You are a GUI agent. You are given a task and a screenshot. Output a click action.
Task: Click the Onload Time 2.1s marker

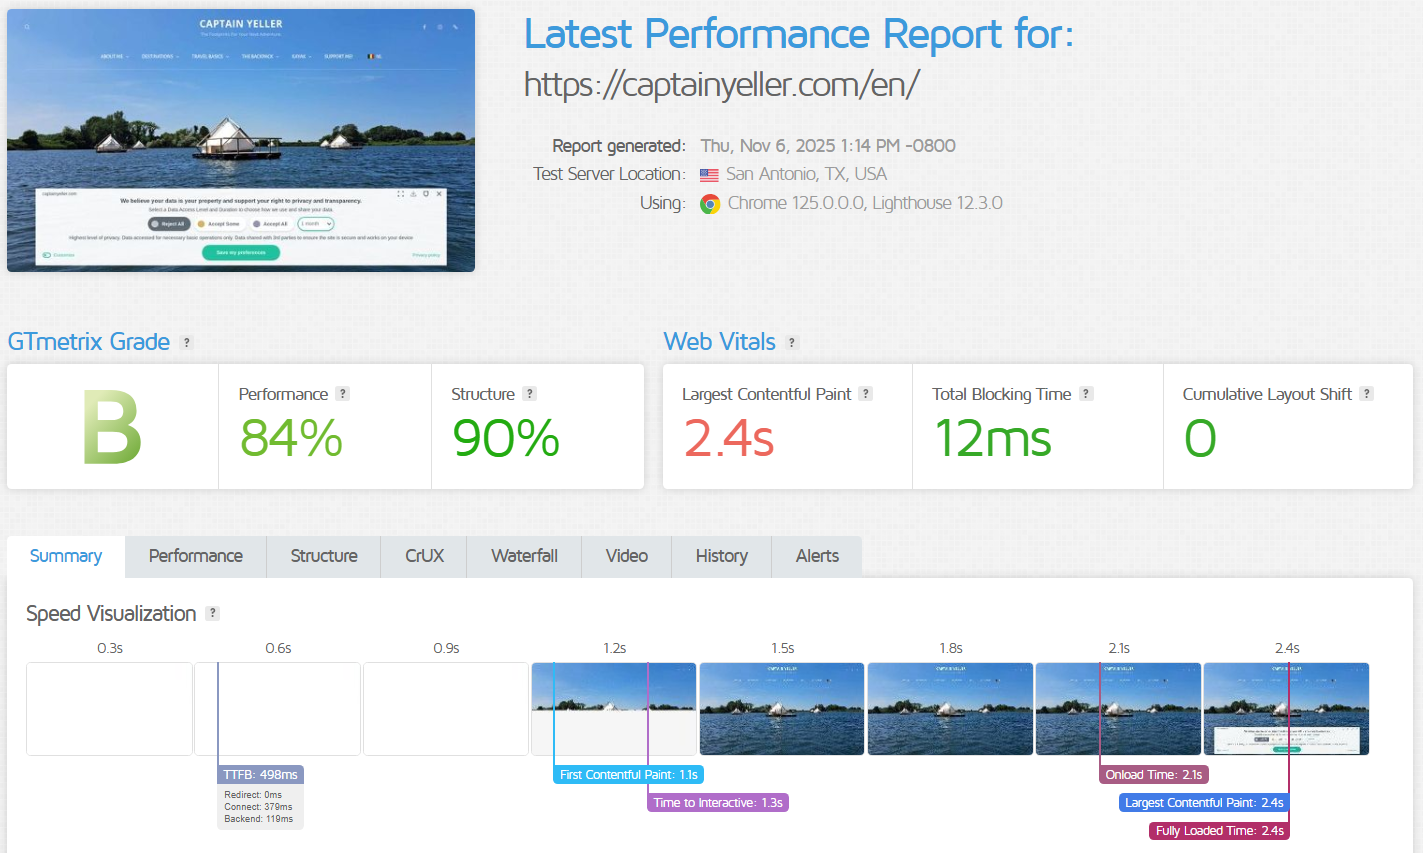(x=1154, y=775)
